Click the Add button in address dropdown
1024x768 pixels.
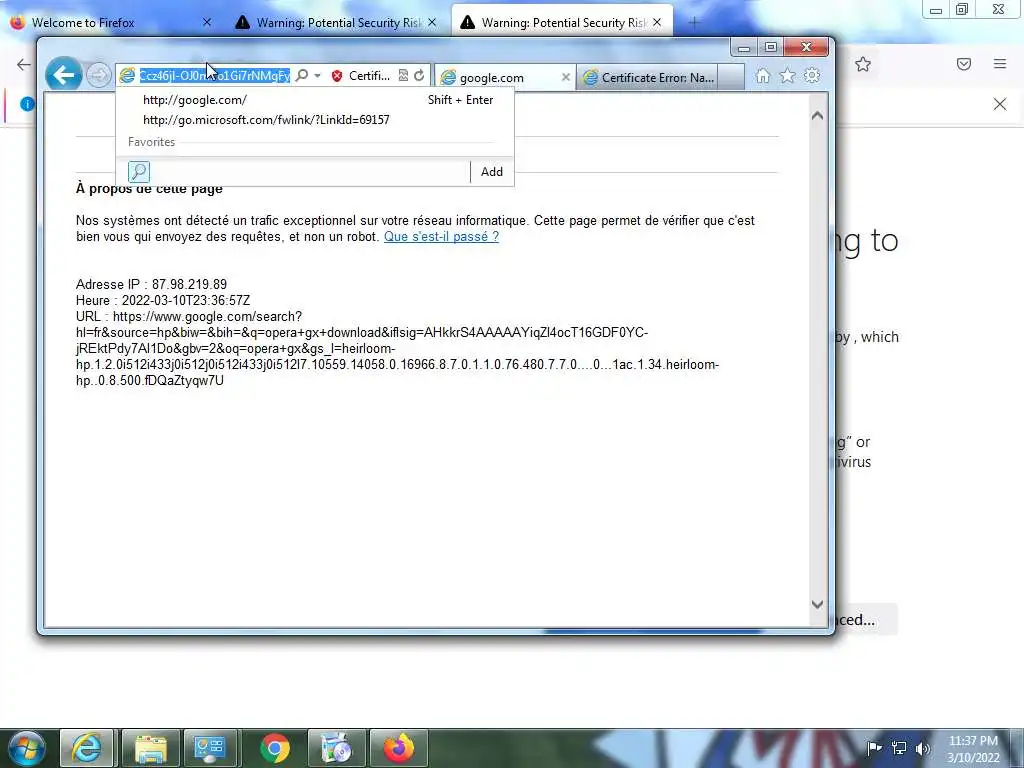tap(492, 172)
